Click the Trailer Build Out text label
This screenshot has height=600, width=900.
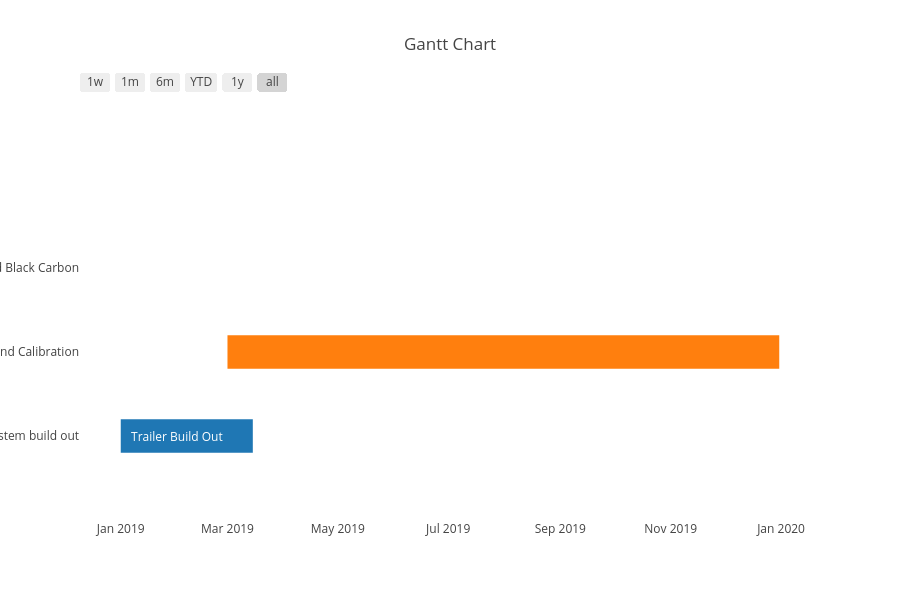pos(177,437)
